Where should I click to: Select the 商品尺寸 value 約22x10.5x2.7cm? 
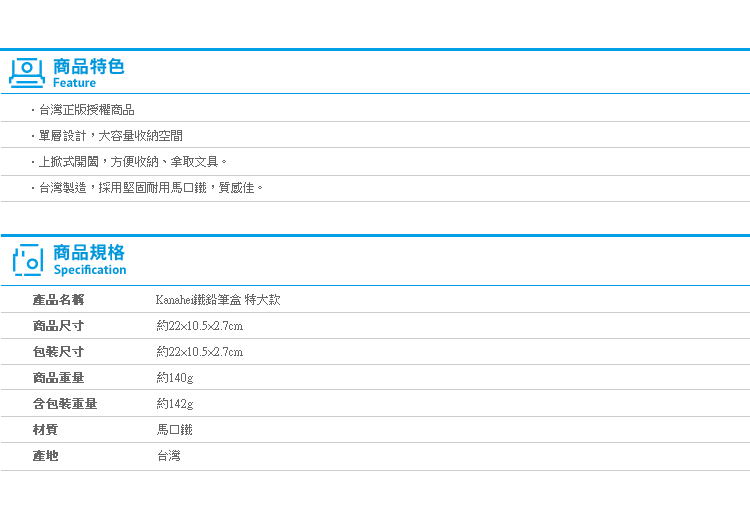point(200,326)
